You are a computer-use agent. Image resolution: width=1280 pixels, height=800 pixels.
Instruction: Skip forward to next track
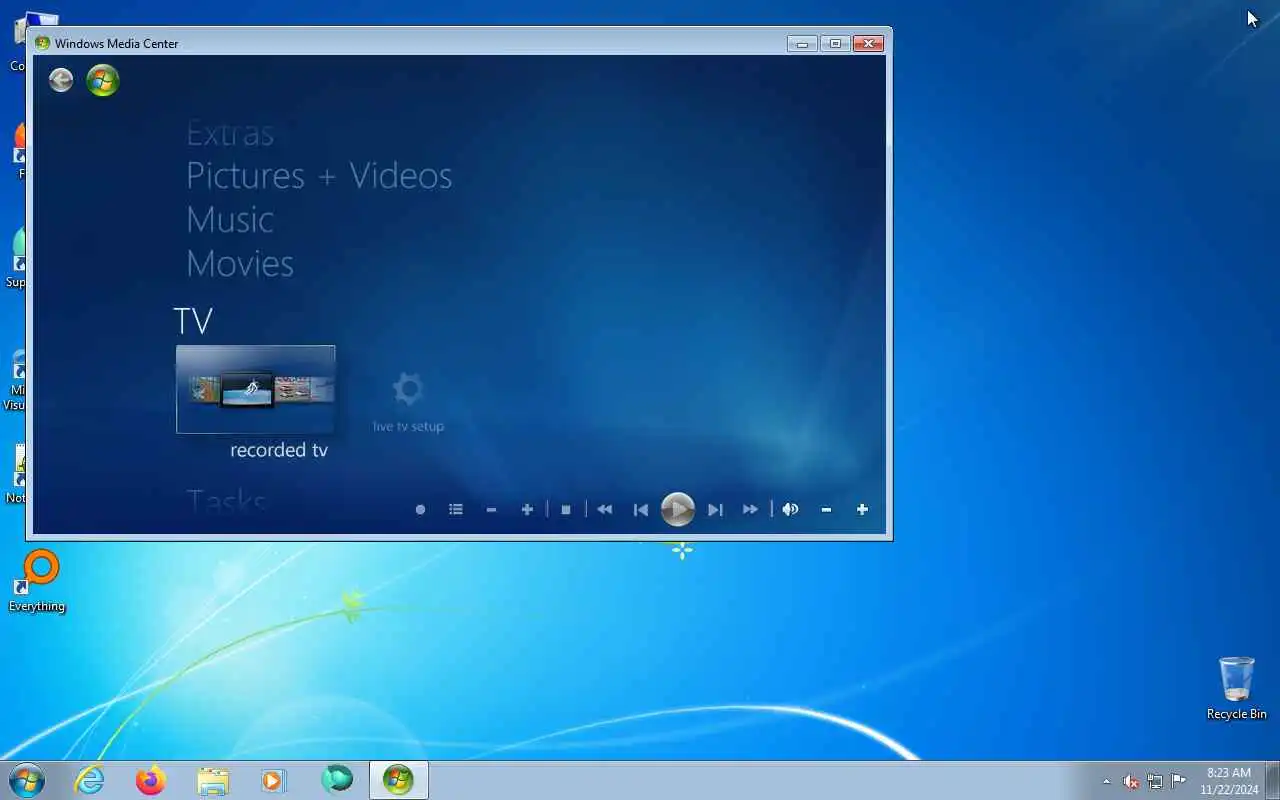pyautogui.click(x=715, y=509)
